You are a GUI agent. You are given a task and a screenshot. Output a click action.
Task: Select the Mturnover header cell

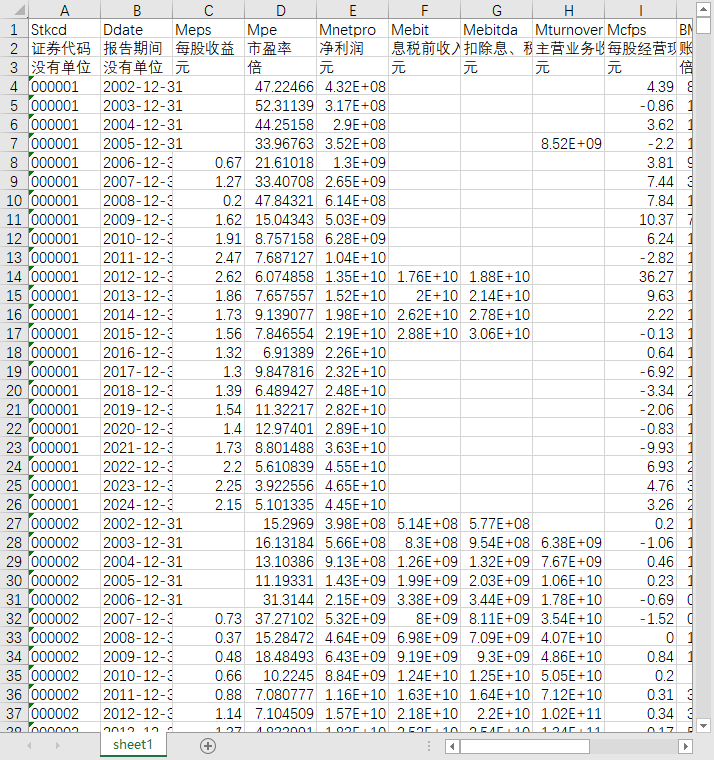[569, 30]
